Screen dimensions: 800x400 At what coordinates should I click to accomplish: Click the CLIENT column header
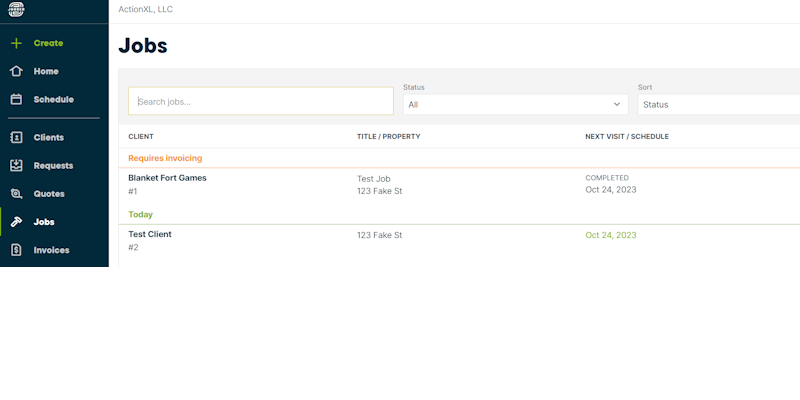coord(141,137)
